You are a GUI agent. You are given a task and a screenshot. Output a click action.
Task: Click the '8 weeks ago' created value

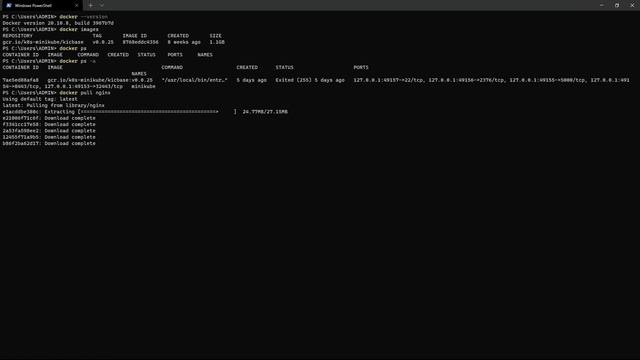click(184, 42)
